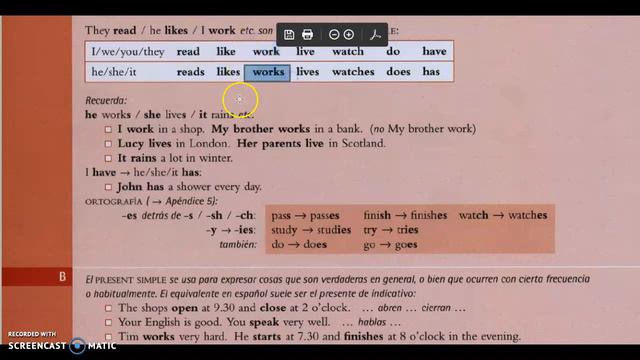Select the highlighted 'works' cell in the table
640x360 pixels.
pyautogui.click(x=267, y=73)
